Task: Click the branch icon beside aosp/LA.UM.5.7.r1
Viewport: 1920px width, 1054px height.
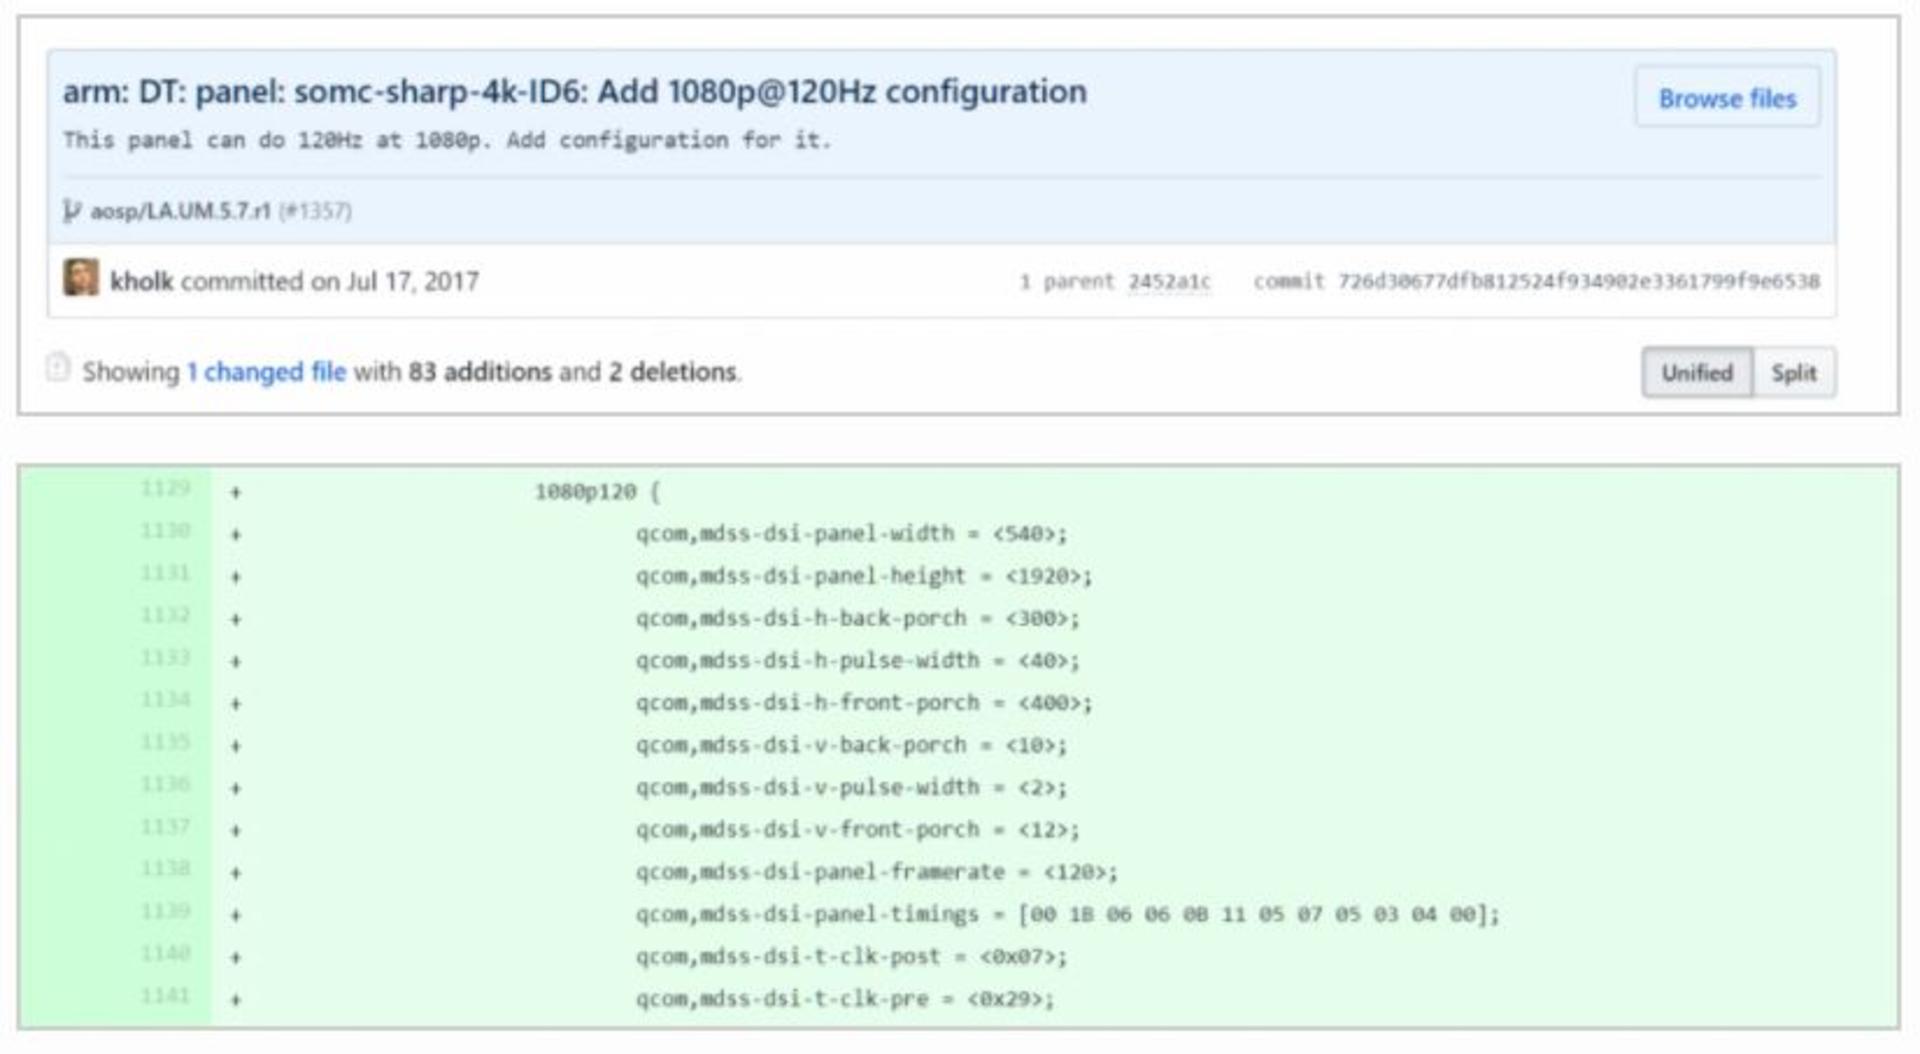Action: coord(71,210)
